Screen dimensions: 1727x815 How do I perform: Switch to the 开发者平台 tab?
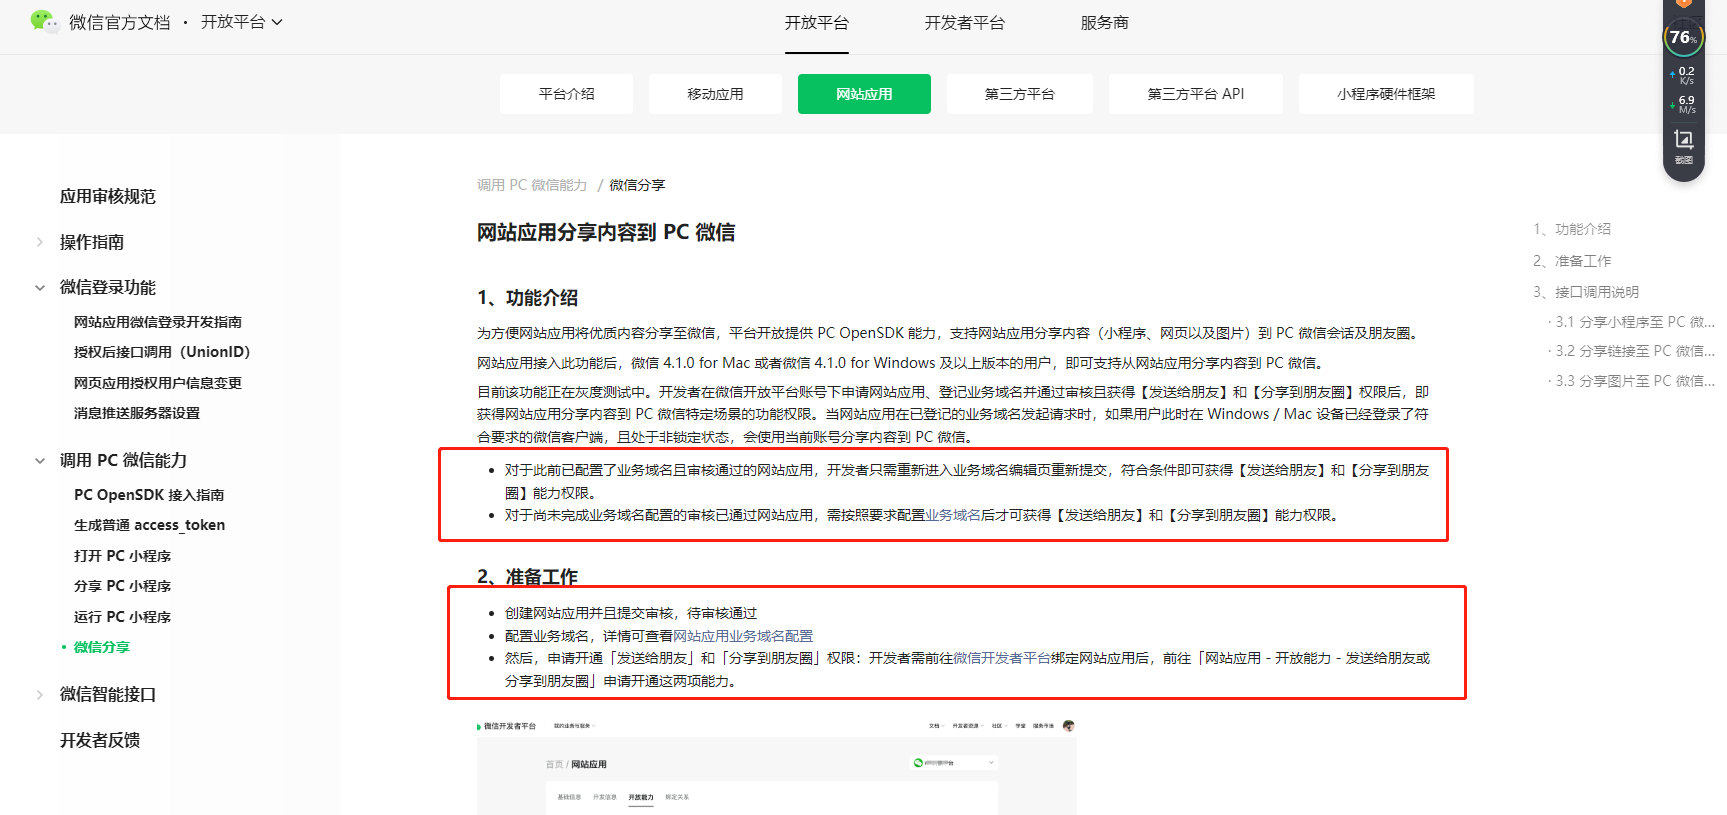[964, 23]
